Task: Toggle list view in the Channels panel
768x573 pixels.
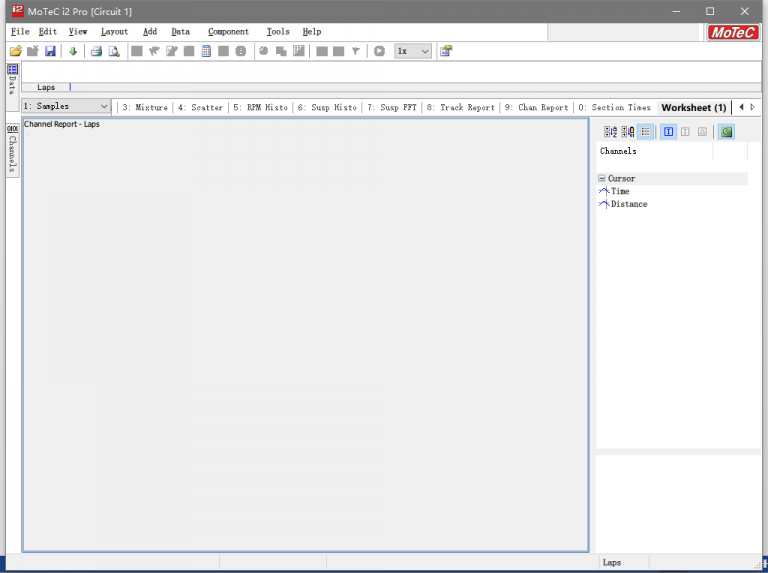Action: tap(646, 132)
